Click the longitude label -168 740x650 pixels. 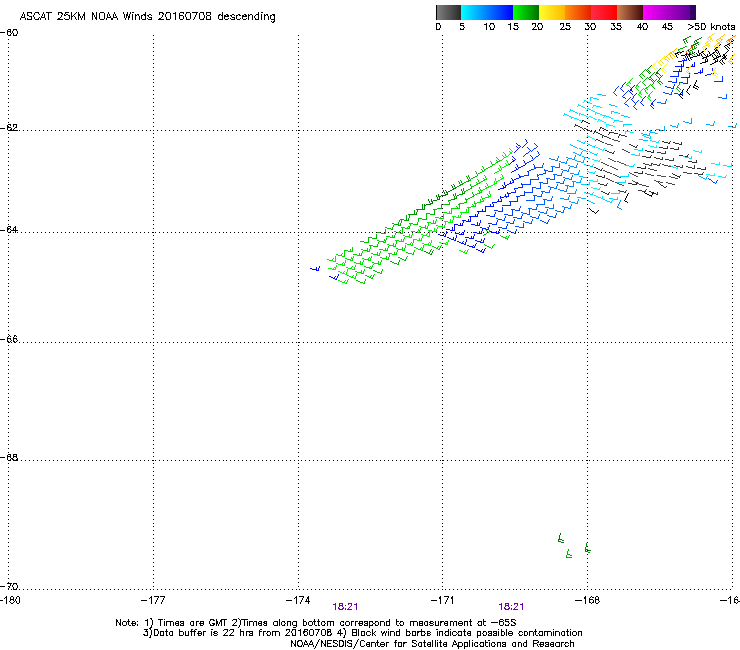point(588,600)
